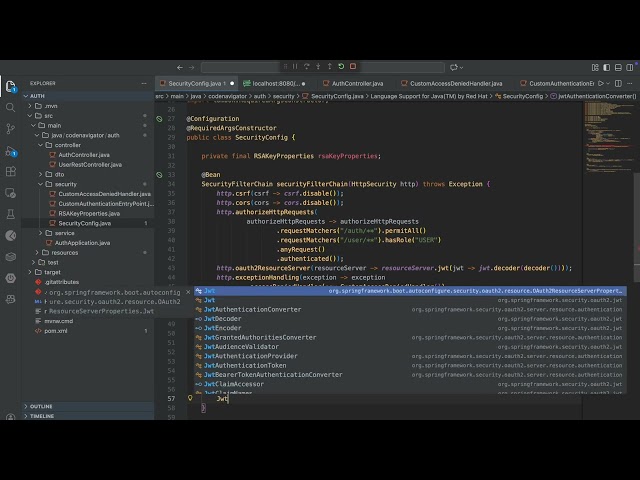Open the run options dropdown beside play icon
Image resolution: width=640 pixels, height=480 pixels.
coord(608,83)
